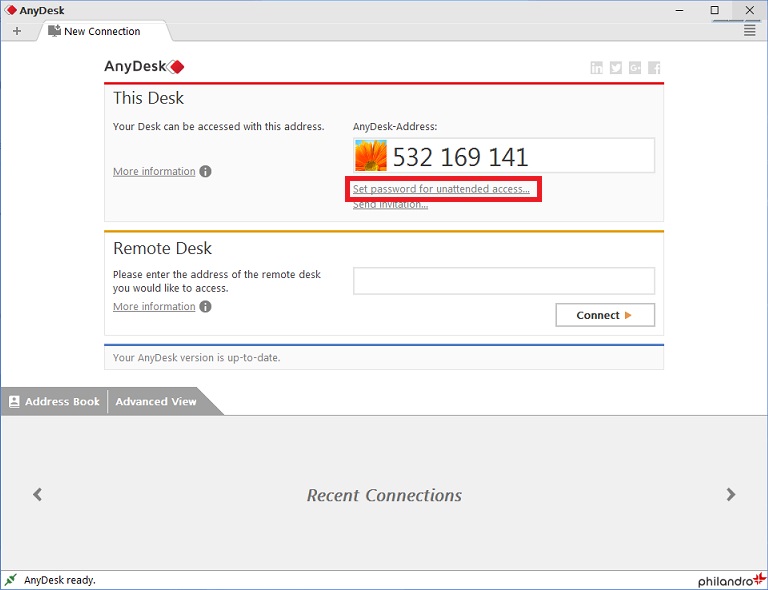Click AnyDesk title bar app icon
The image size is (768, 590).
coord(10,10)
